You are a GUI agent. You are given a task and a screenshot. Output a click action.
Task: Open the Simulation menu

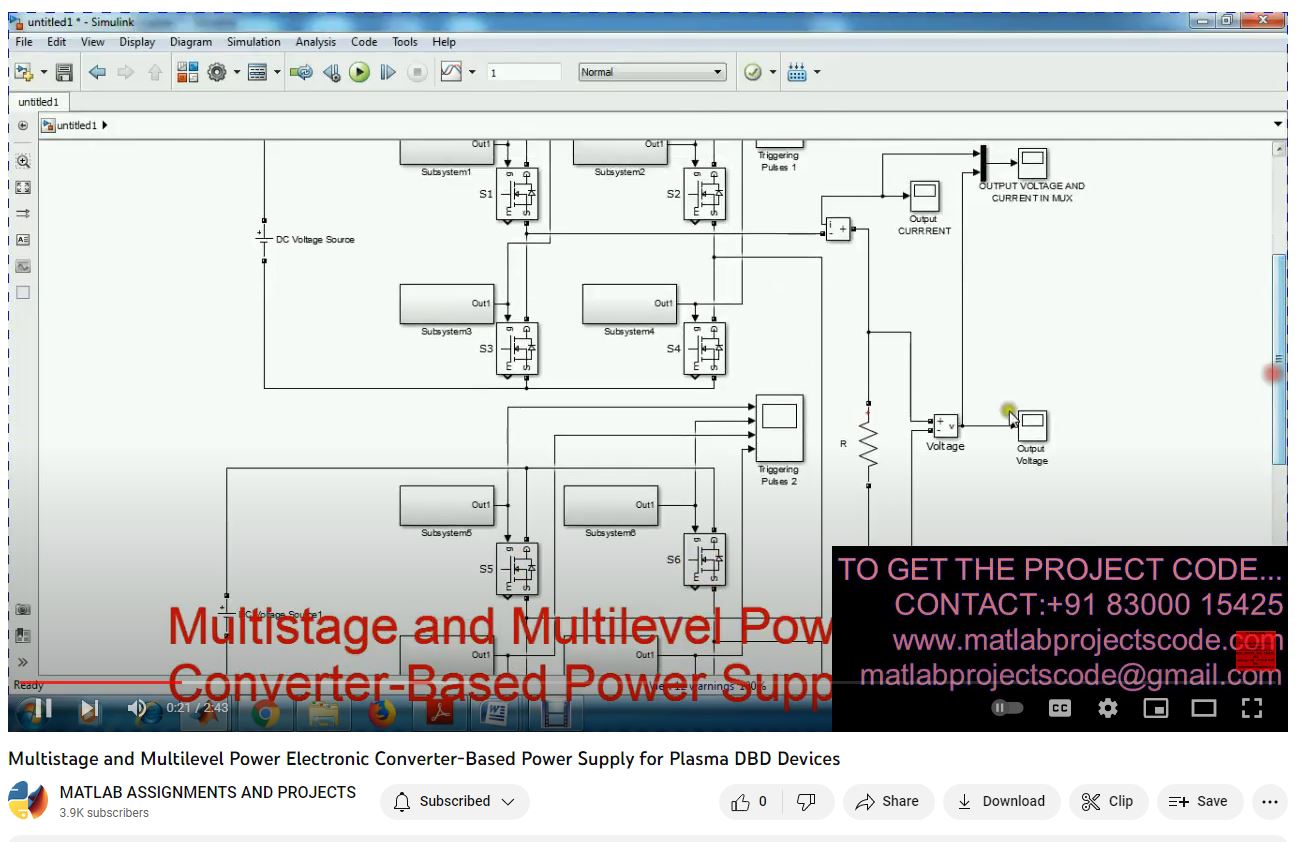pos(253,42)
